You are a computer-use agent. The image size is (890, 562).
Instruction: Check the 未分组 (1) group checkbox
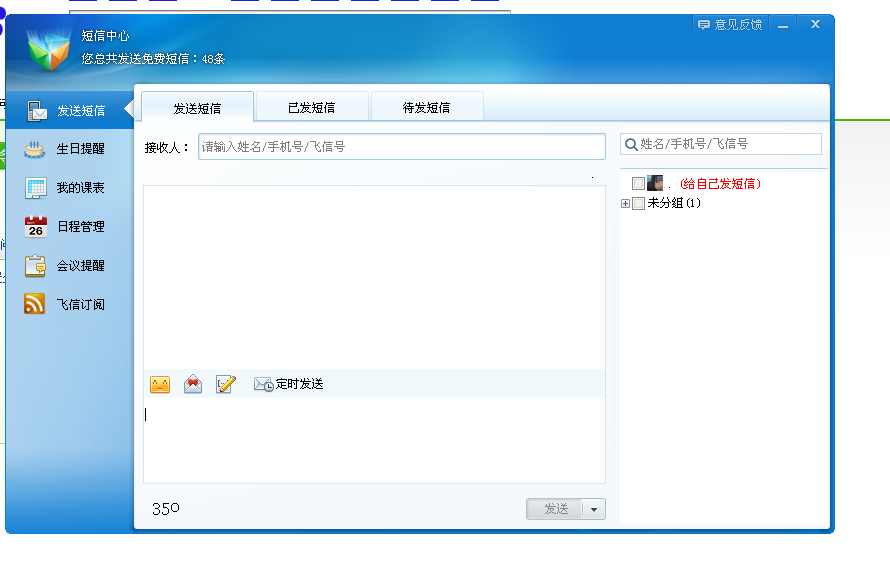[x=638, y=203]
